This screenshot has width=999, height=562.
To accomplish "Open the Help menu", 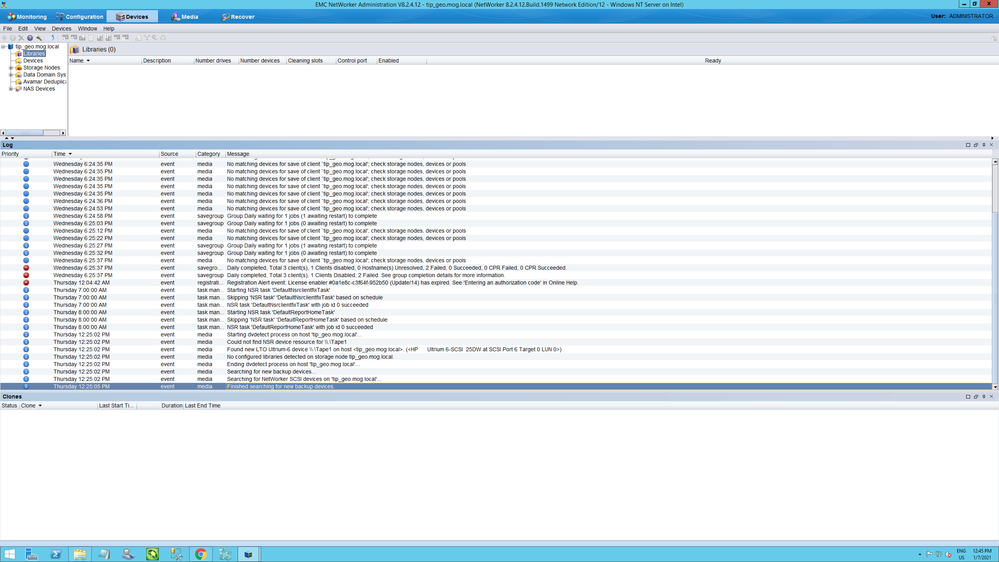I will click(x=109, y=29).
